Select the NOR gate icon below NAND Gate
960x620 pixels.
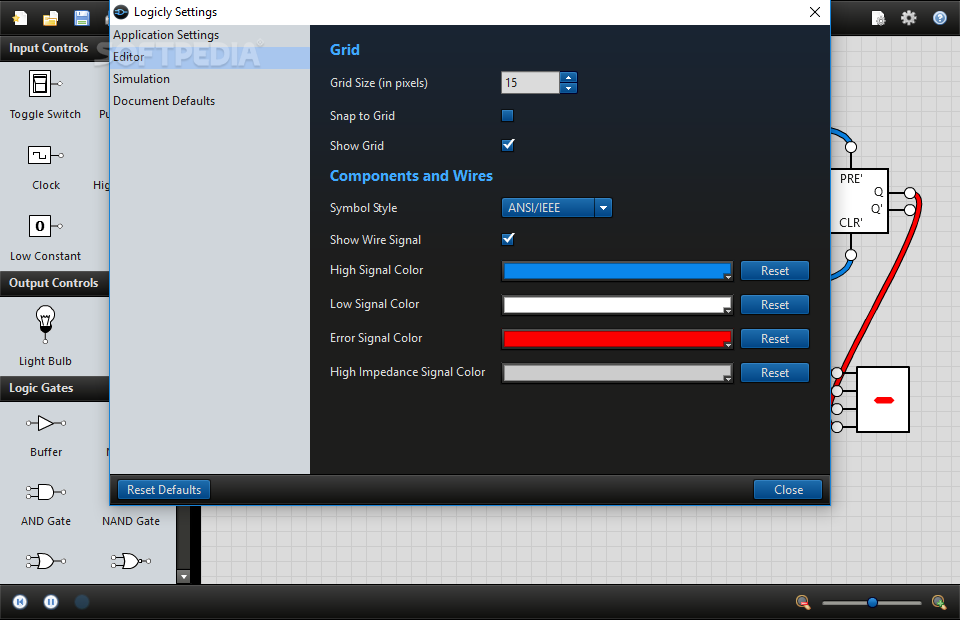click(x=130, y=561)
